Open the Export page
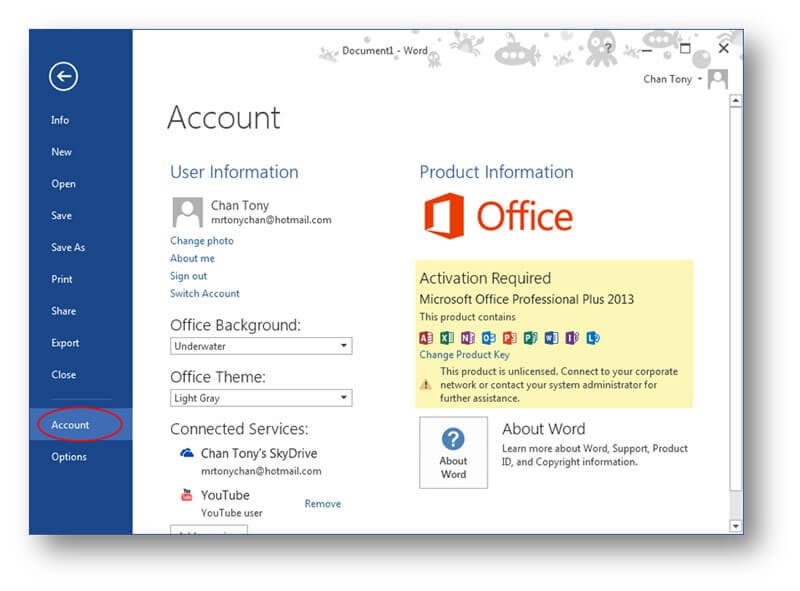 click(x=65, y=343)
